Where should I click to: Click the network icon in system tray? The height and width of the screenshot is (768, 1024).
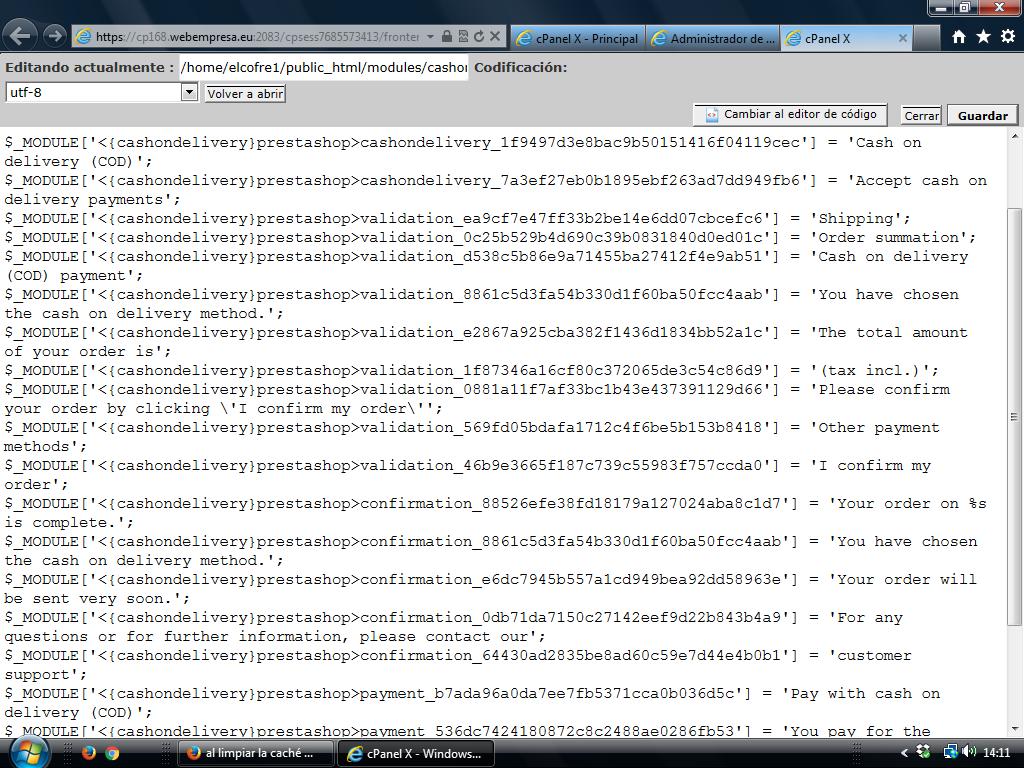point(951,752)
